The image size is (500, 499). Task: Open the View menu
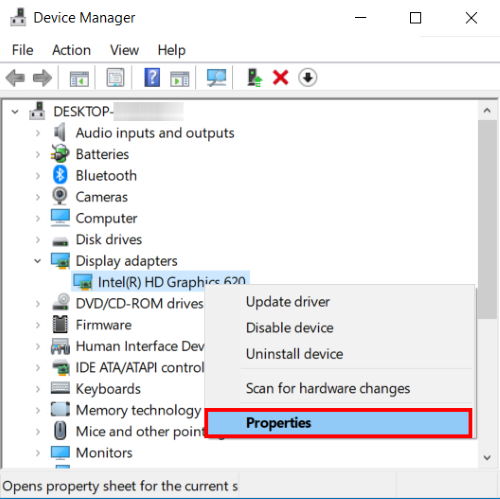click(x=124, y=50)
